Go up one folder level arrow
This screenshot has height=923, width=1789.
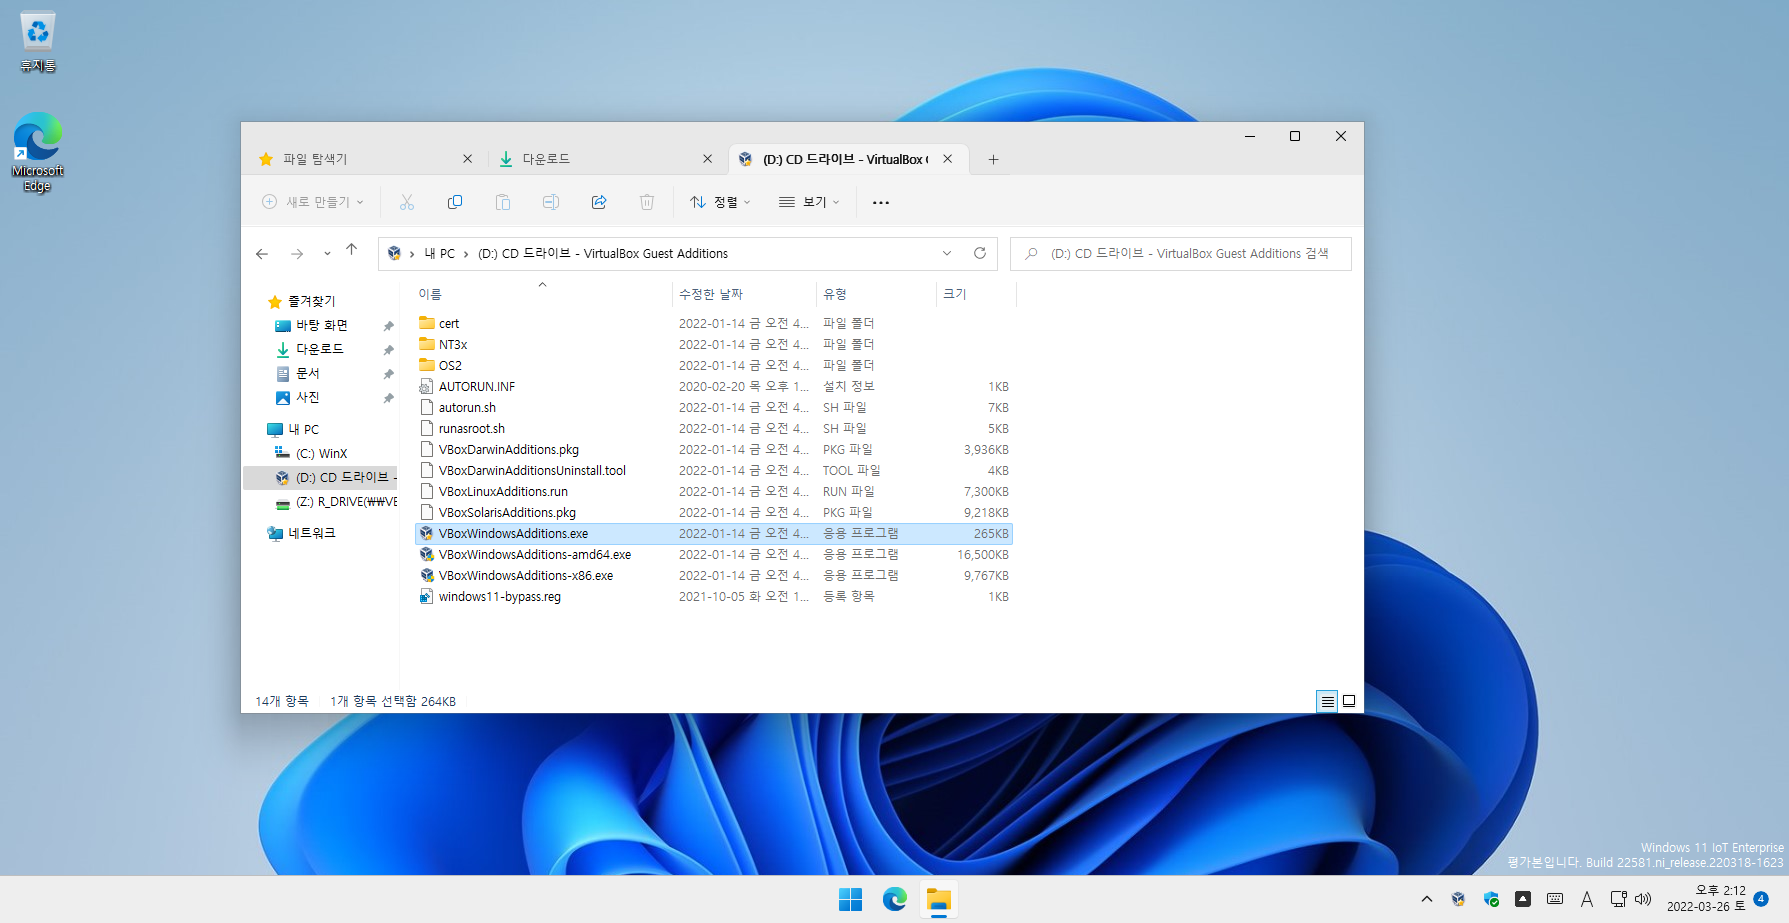[351, 250]
